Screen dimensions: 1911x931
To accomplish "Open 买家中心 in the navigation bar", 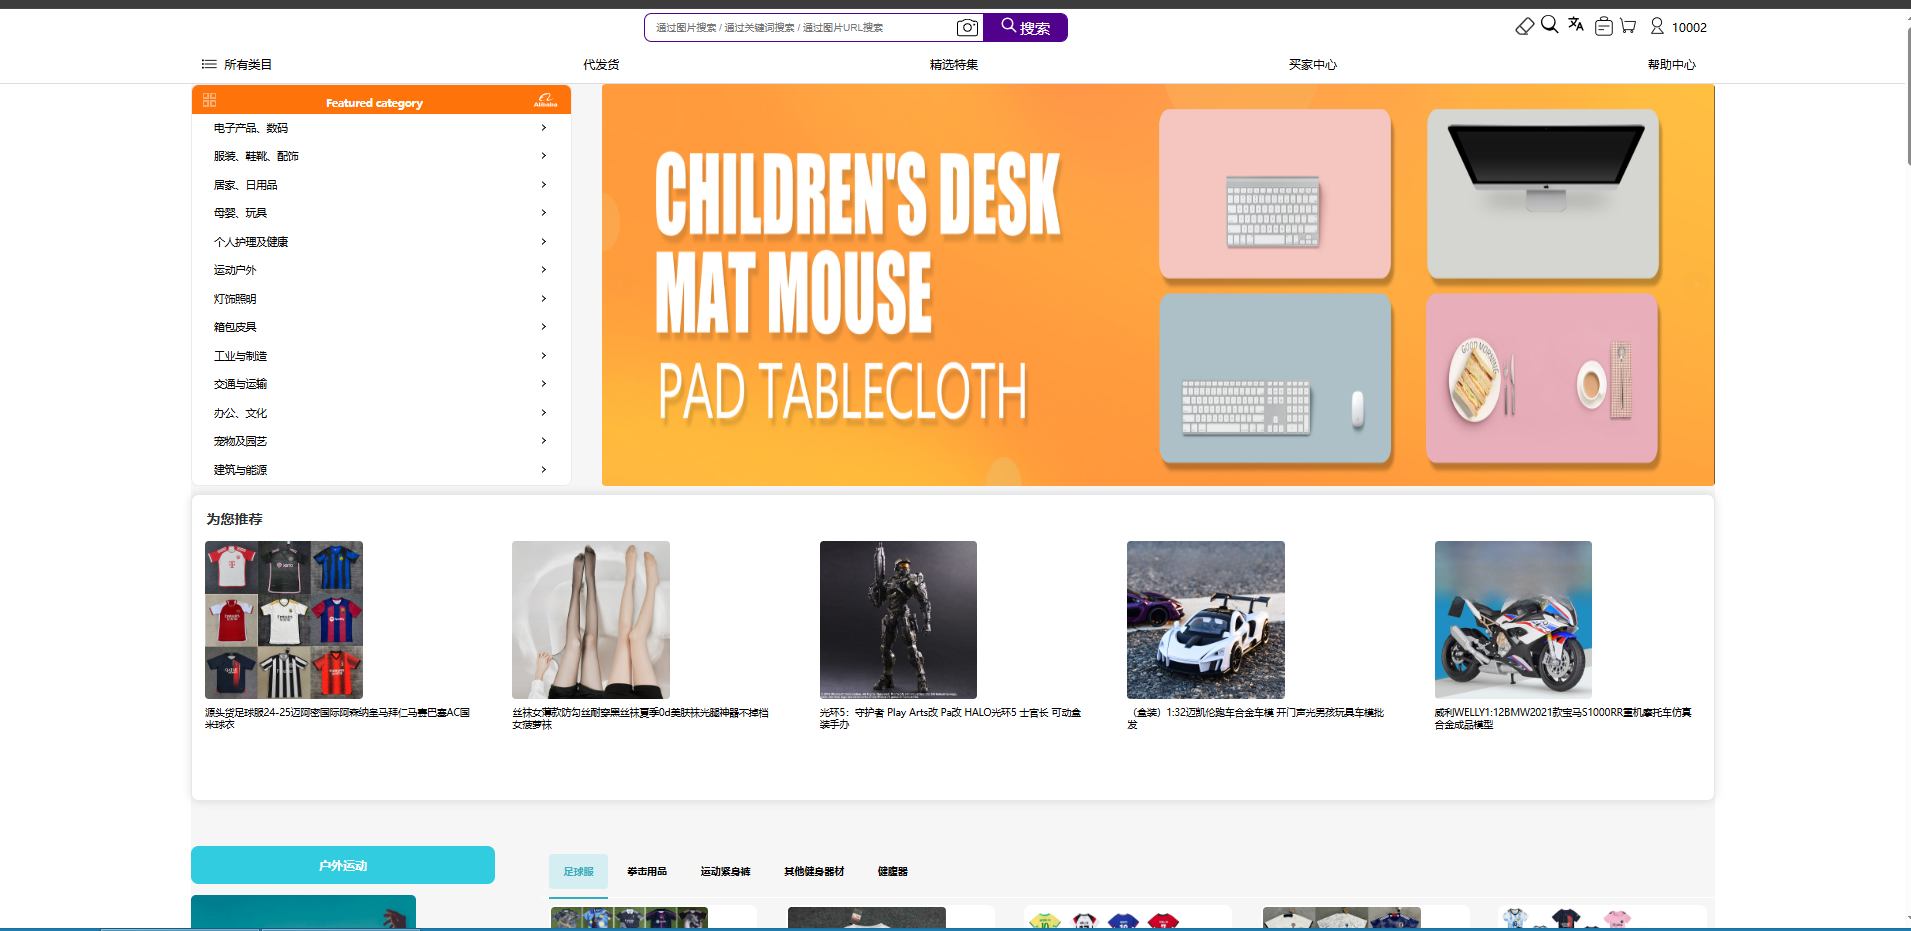I will 1312,64.
